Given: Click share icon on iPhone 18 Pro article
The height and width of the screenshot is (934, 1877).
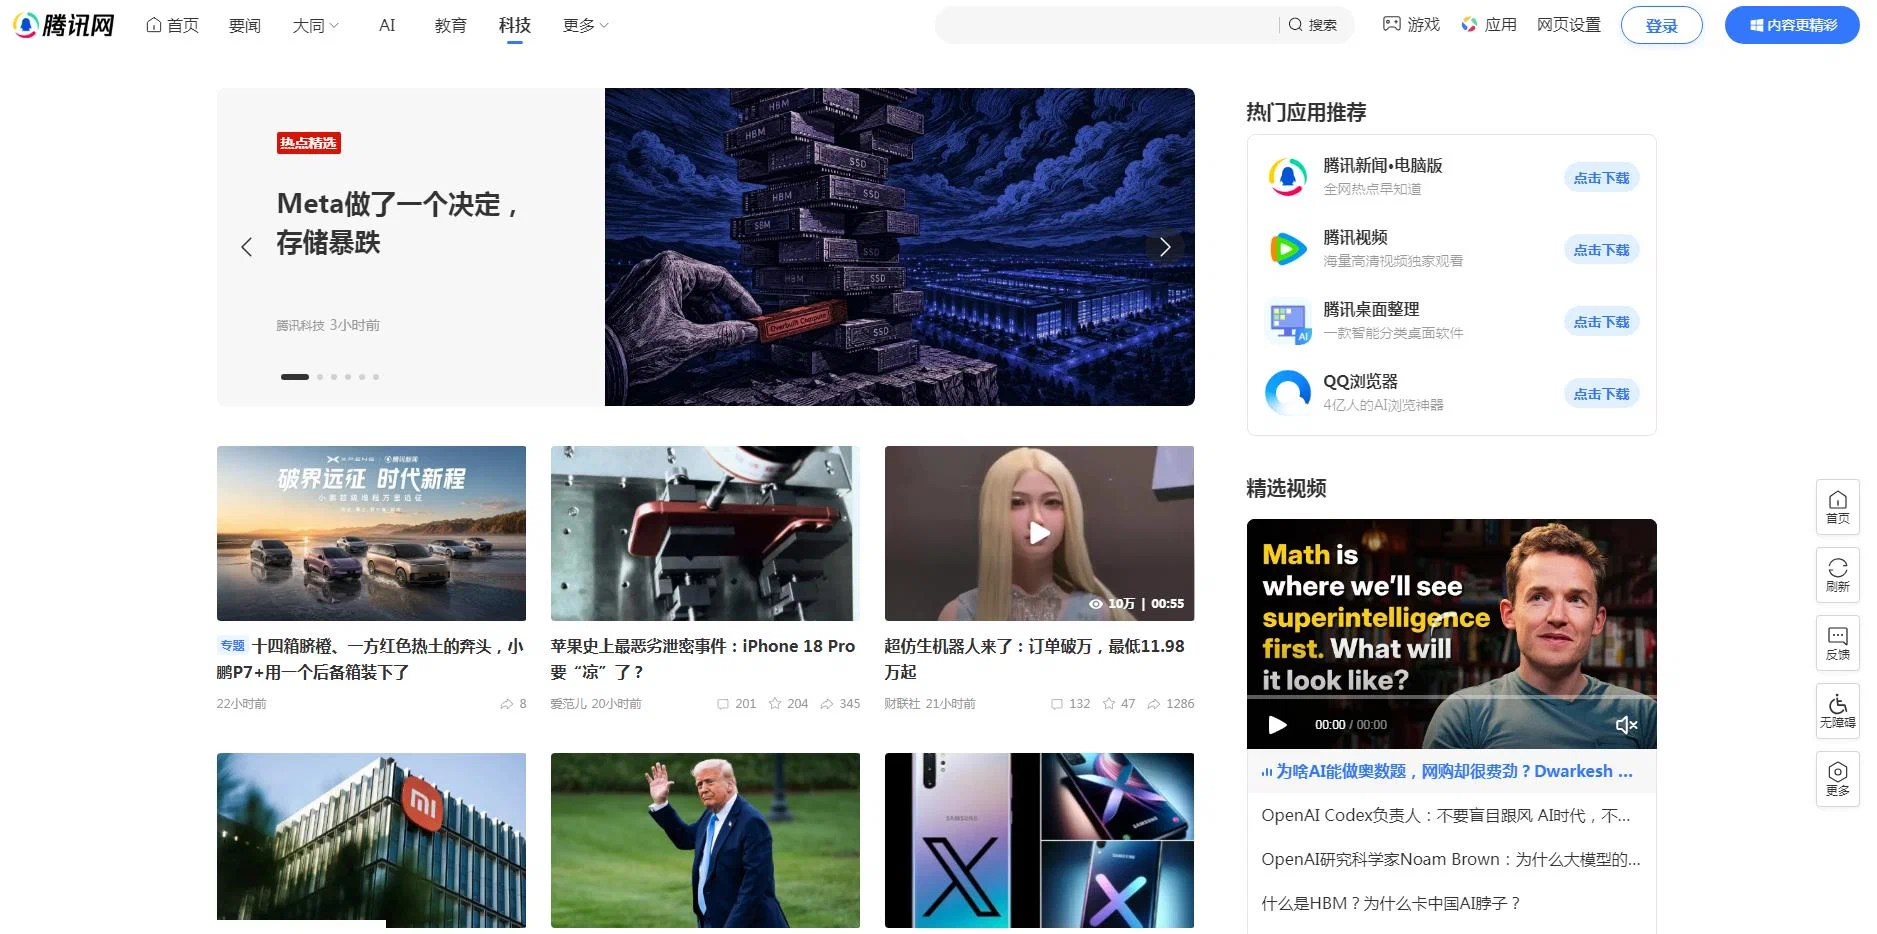Looking at the screenshot, I should click(x=827, y=704).
